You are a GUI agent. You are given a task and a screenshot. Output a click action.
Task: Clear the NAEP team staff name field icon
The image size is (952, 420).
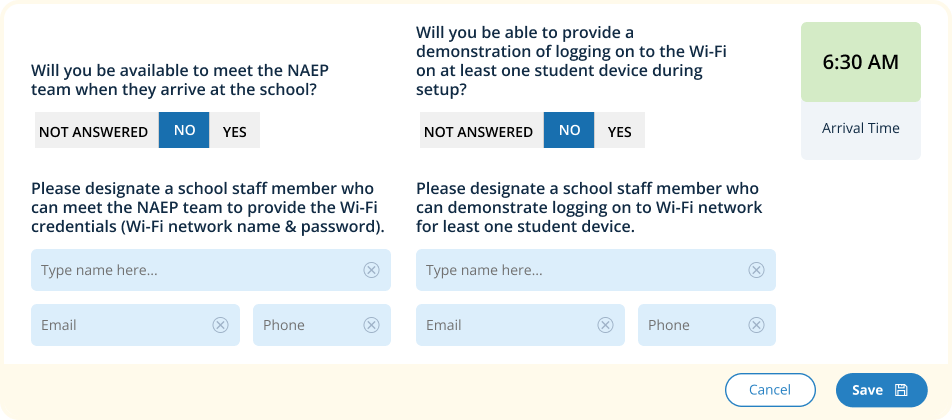click(x=371, y=270)
